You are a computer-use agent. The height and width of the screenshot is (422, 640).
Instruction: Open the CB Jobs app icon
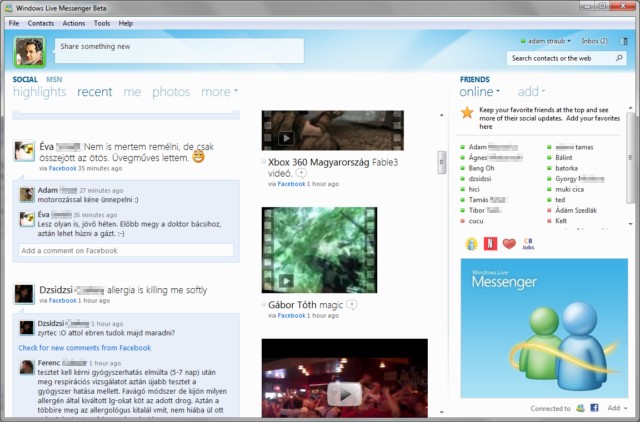click(x=528, y=244)
